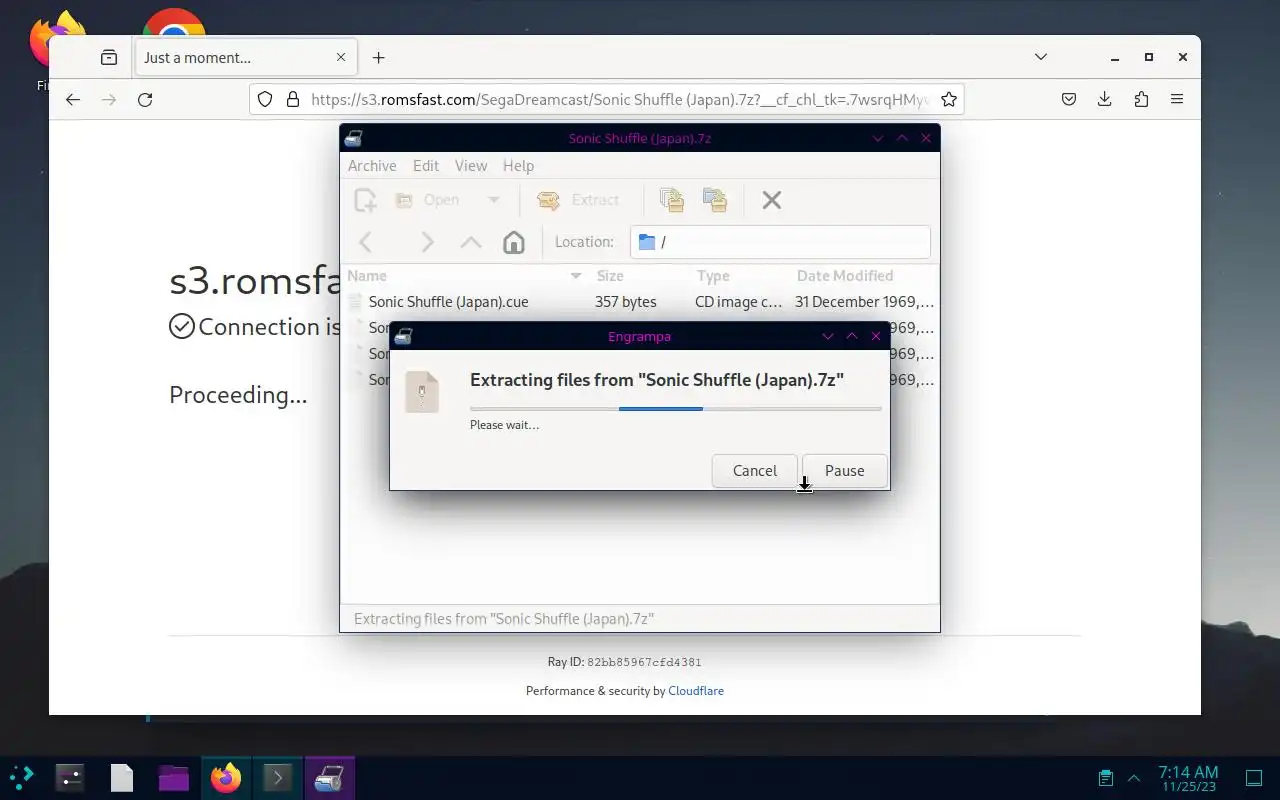Sort files by Type column
This screenshot has width=1280, height=800.
[741, 276]
